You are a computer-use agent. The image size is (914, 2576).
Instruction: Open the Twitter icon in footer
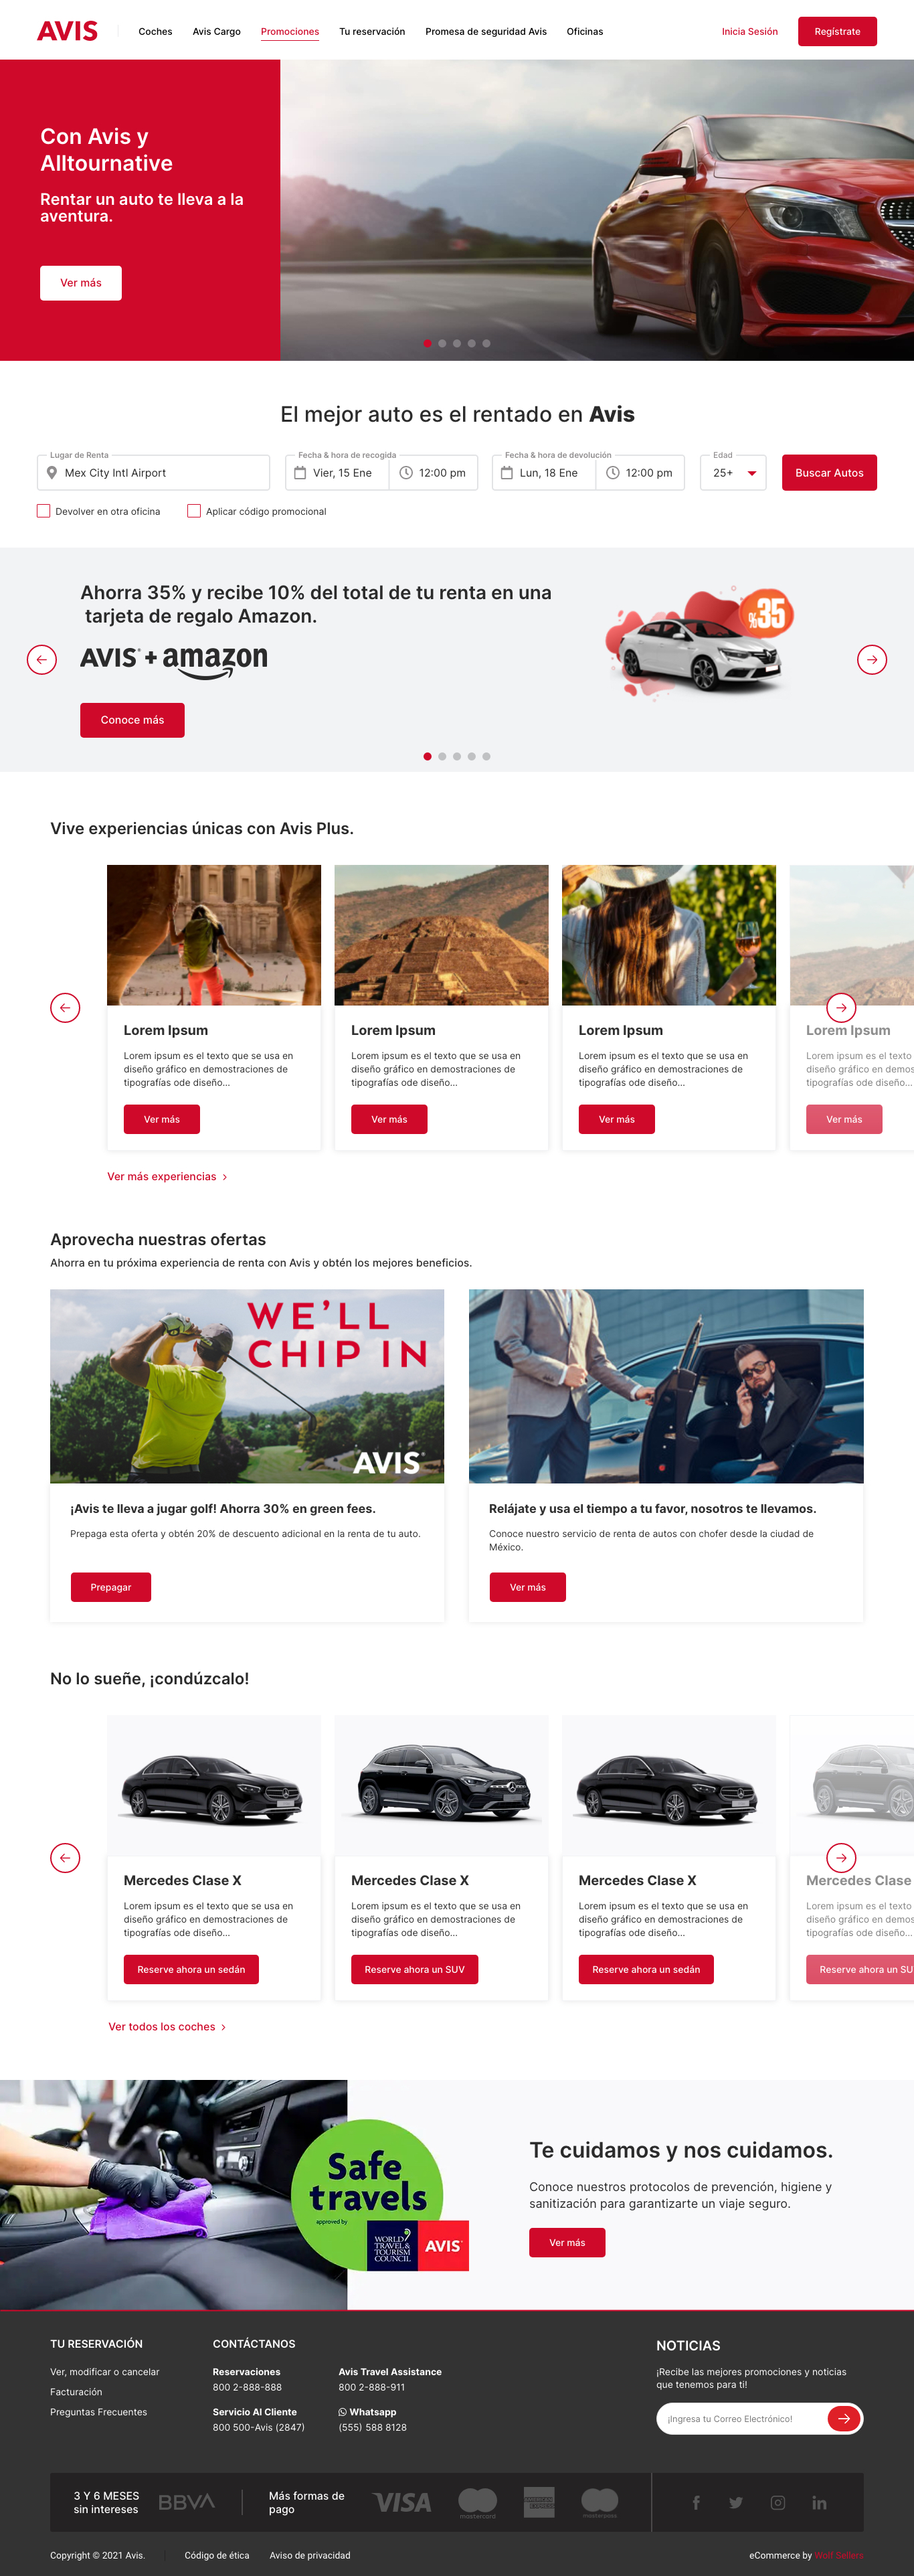point(736,2502)
